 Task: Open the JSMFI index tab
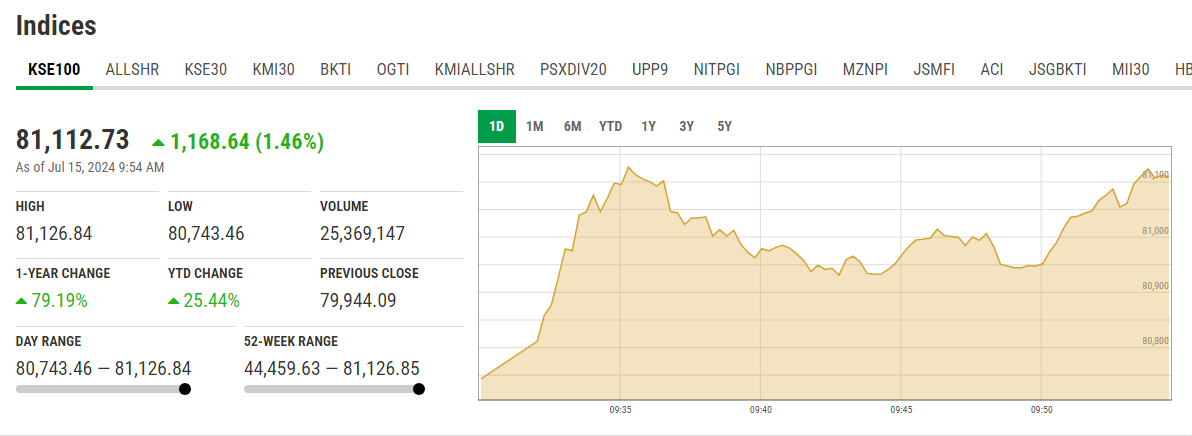pyautogui.click(x=934, y=70)
